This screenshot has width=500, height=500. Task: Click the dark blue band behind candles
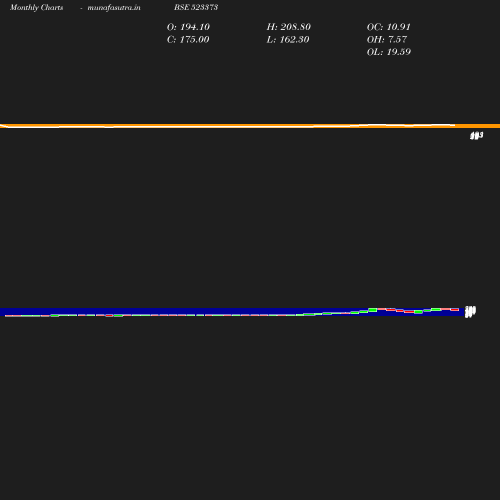tap(232, 312)
